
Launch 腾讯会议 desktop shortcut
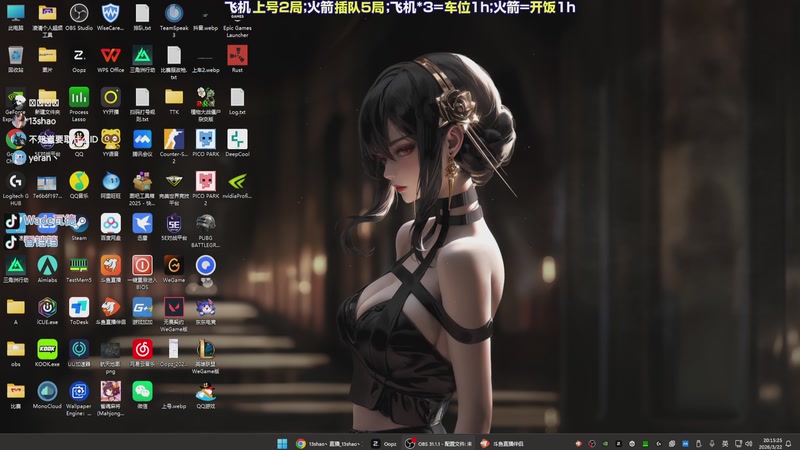click(x=142, y=139)
